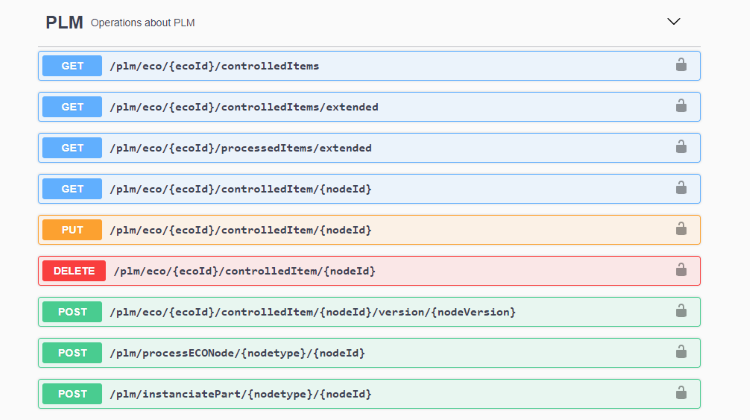Click lock icon on DELETE controlledItem row

click(681, 270)
